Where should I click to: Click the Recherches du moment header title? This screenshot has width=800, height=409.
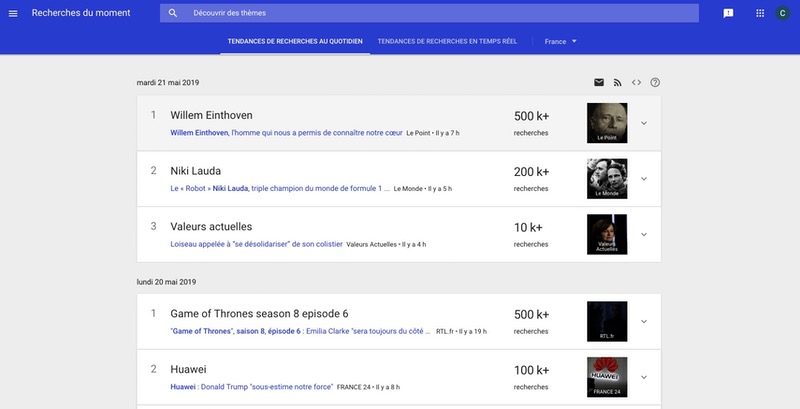coord(81,13)
